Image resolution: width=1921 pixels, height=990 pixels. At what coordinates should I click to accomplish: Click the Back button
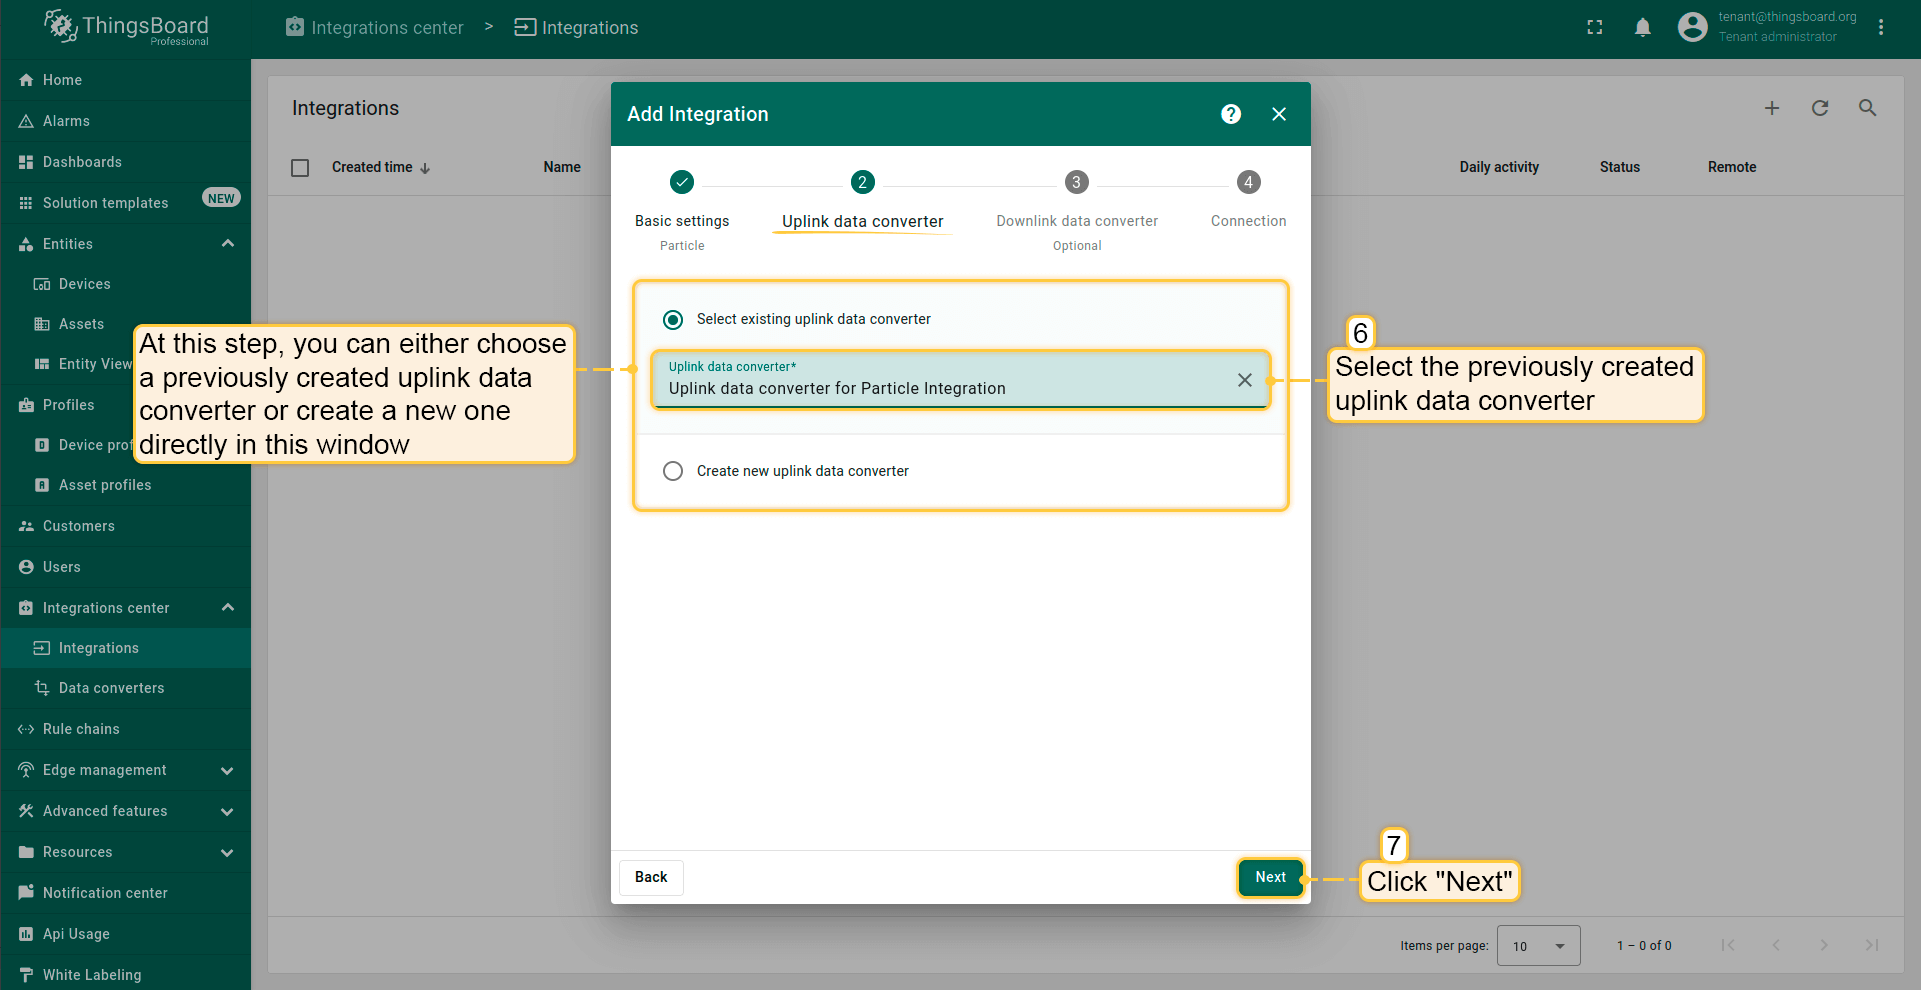[651, 877]
